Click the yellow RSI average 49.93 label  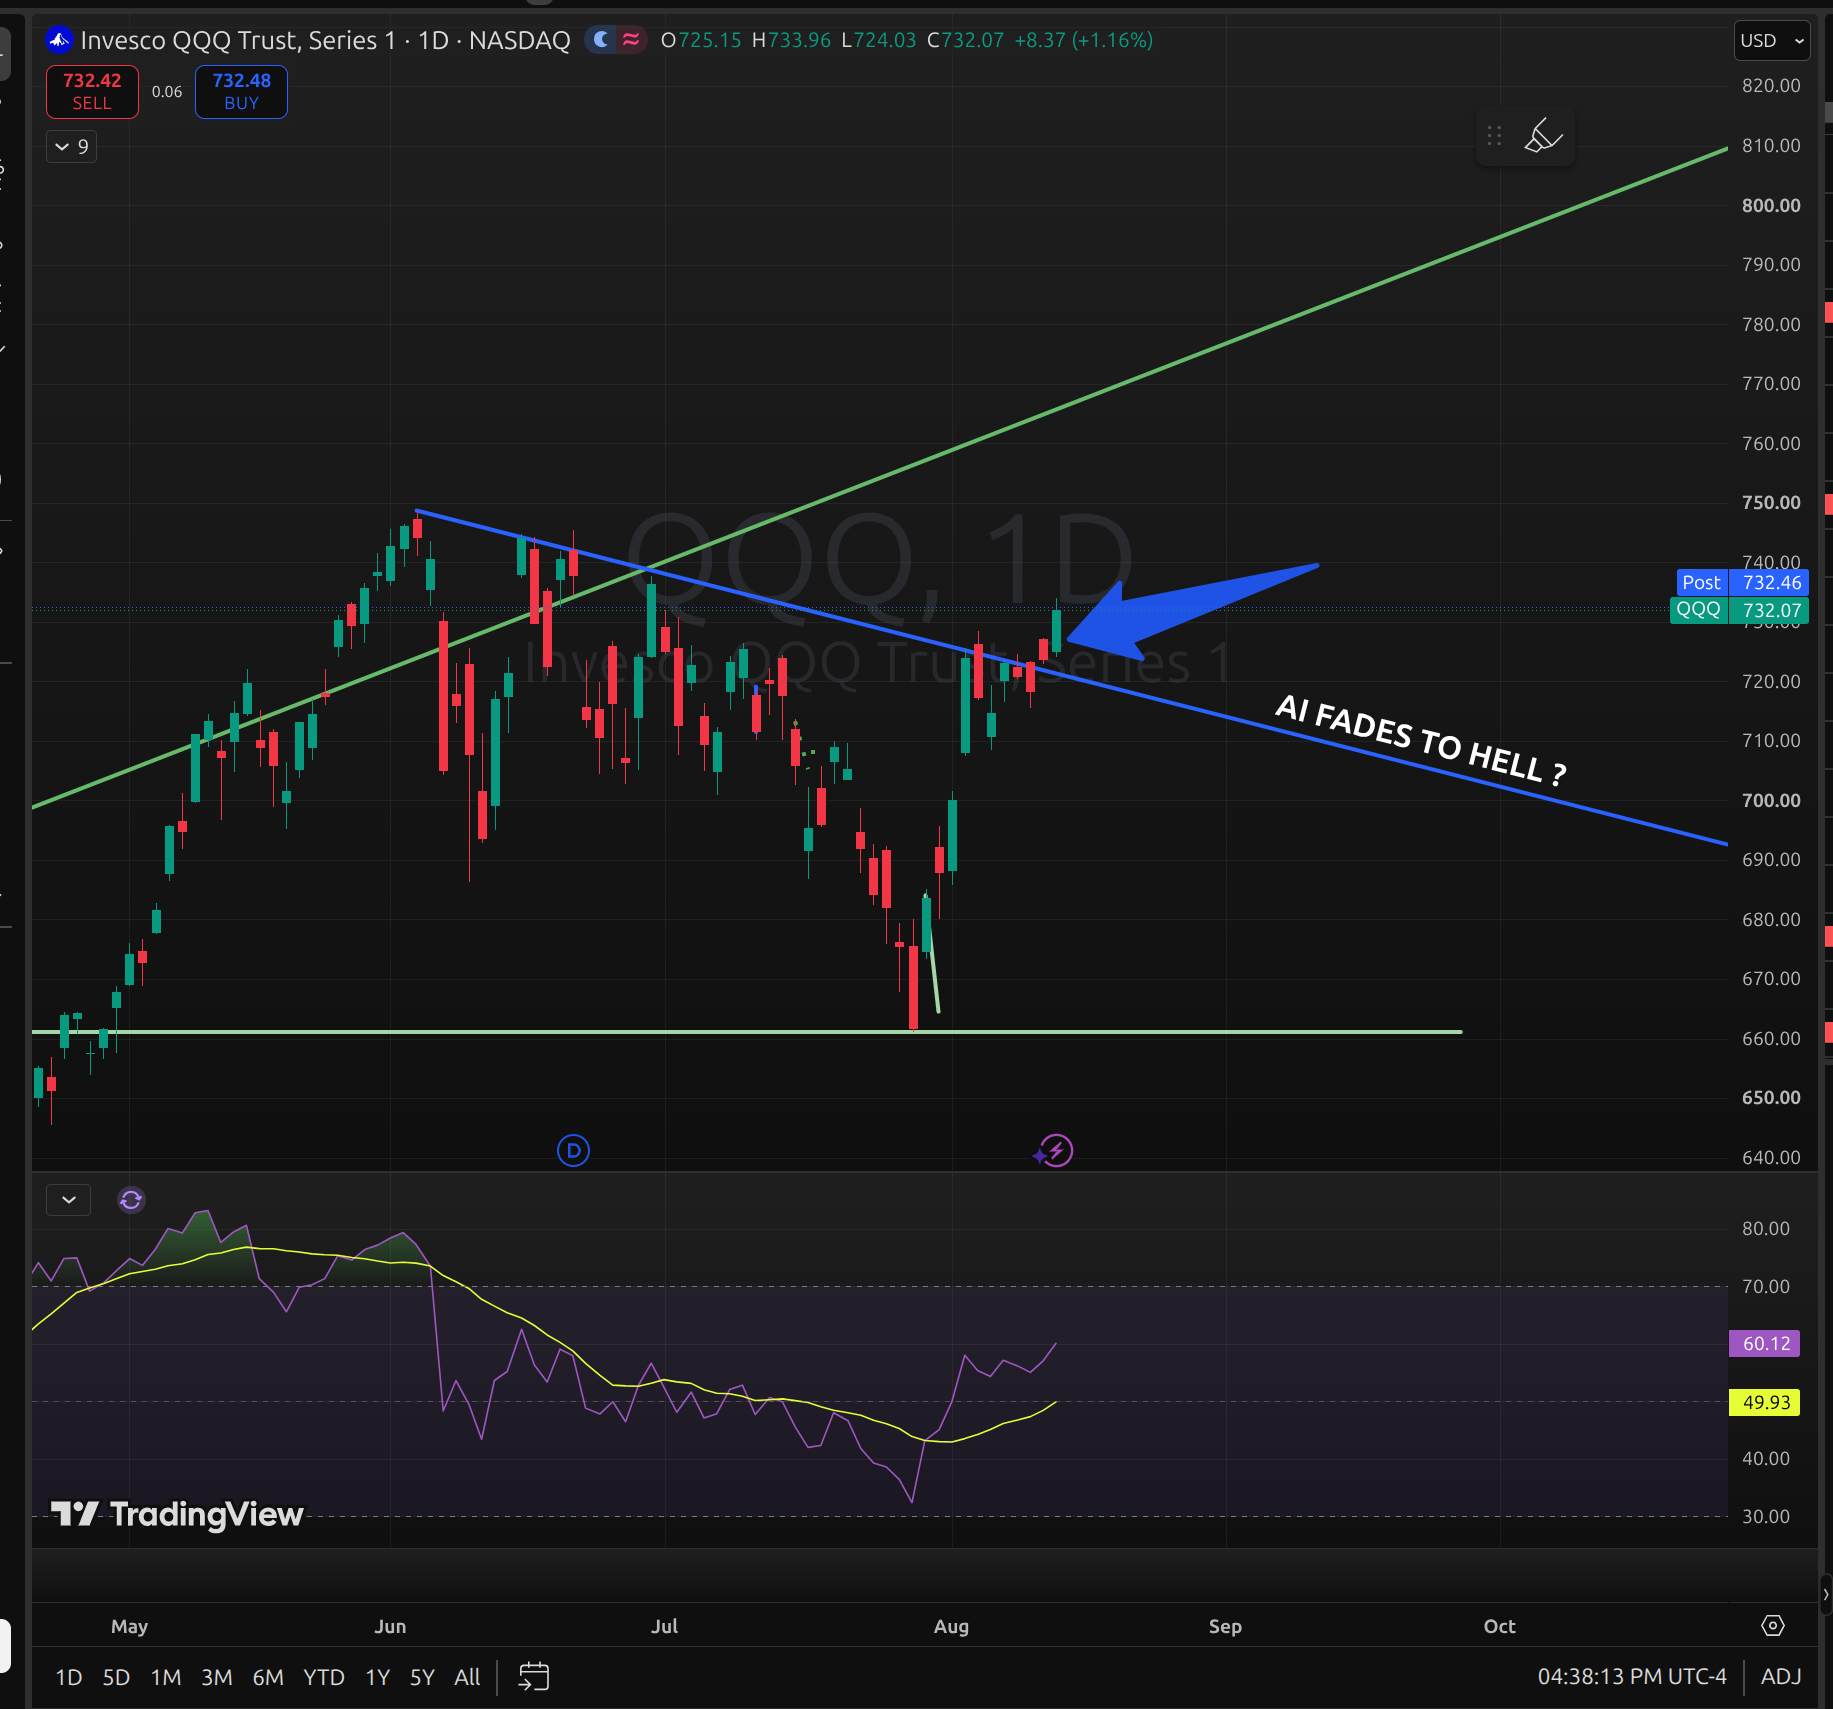point(1765,1403)
